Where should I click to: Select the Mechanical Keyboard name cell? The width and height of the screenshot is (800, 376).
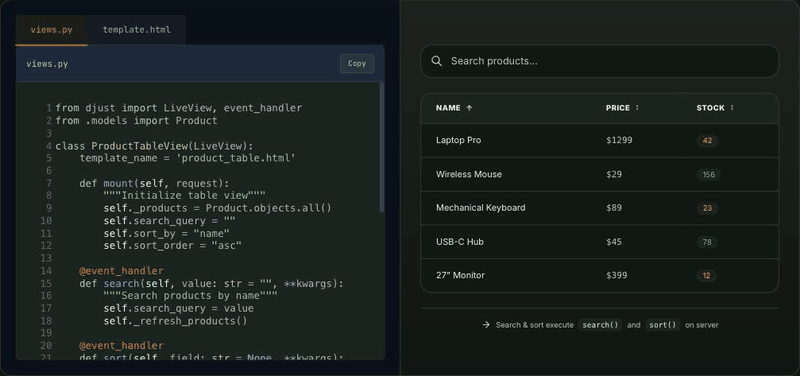[x=481, y=208]
